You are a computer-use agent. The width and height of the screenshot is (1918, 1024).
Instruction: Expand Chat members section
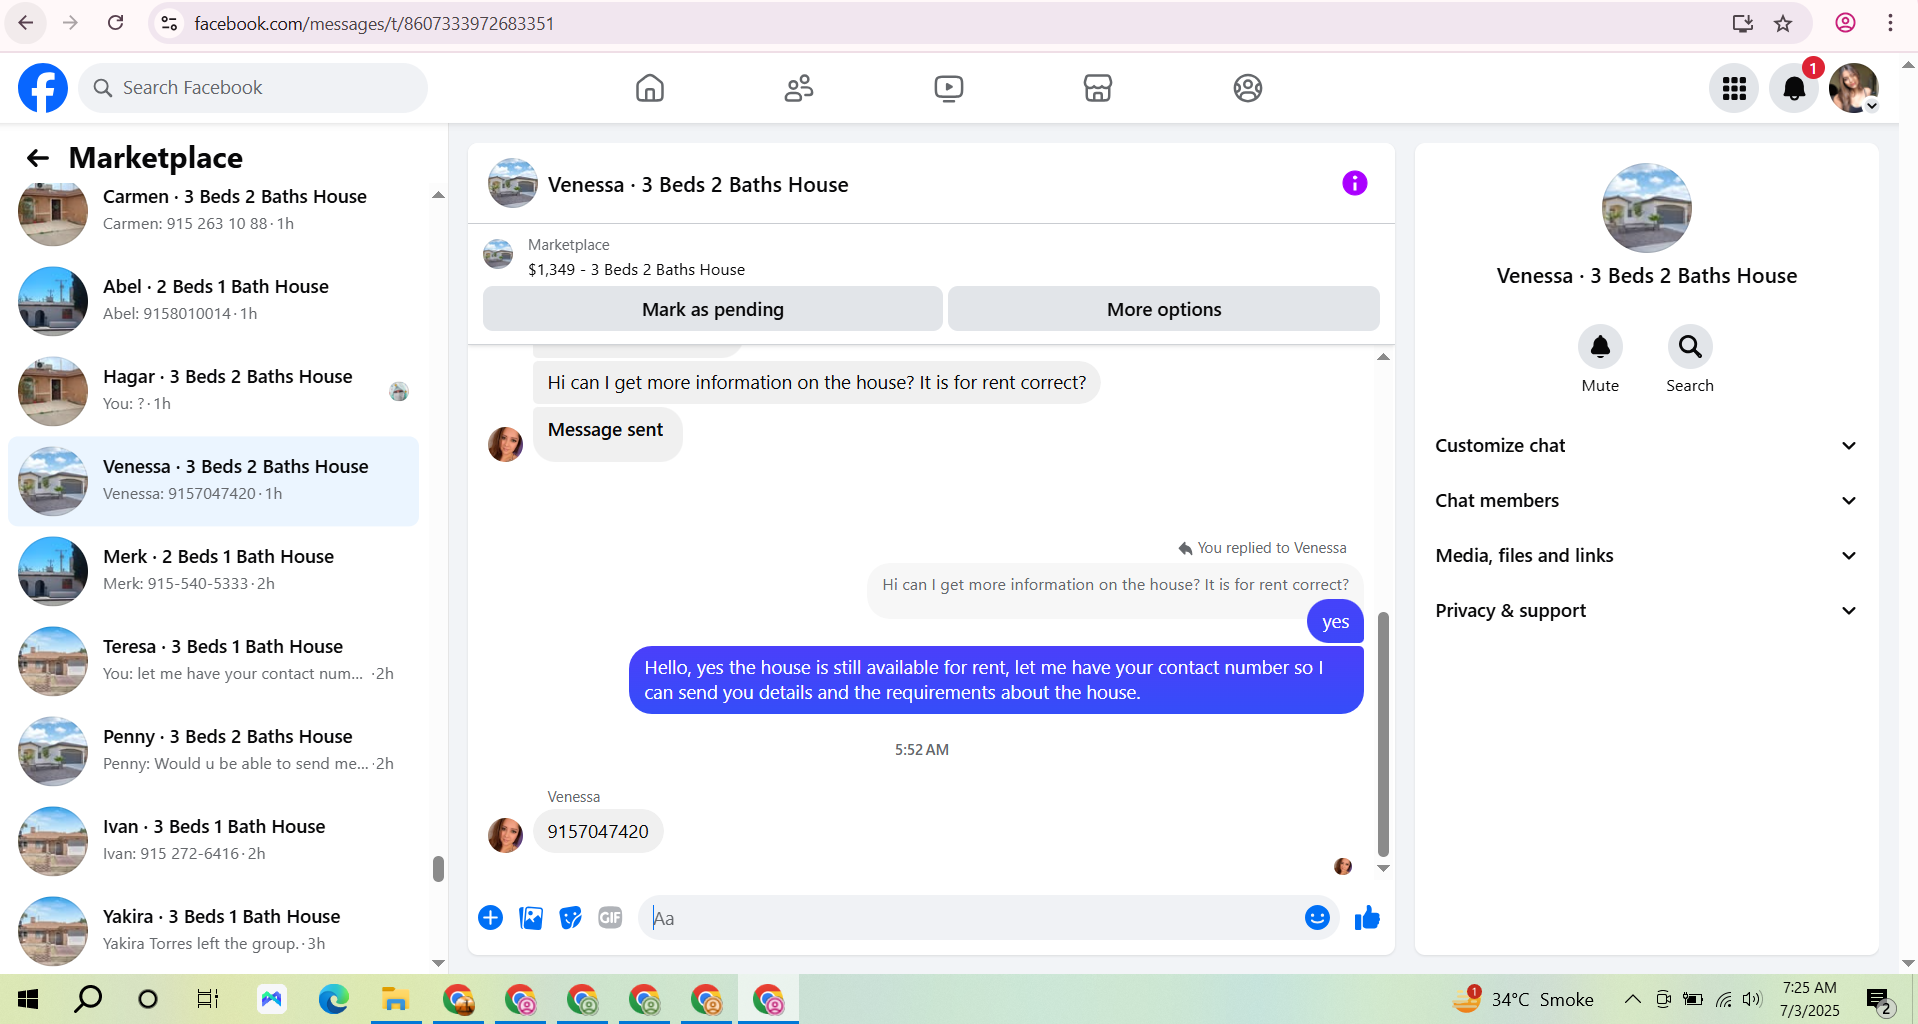(1646, 501)
